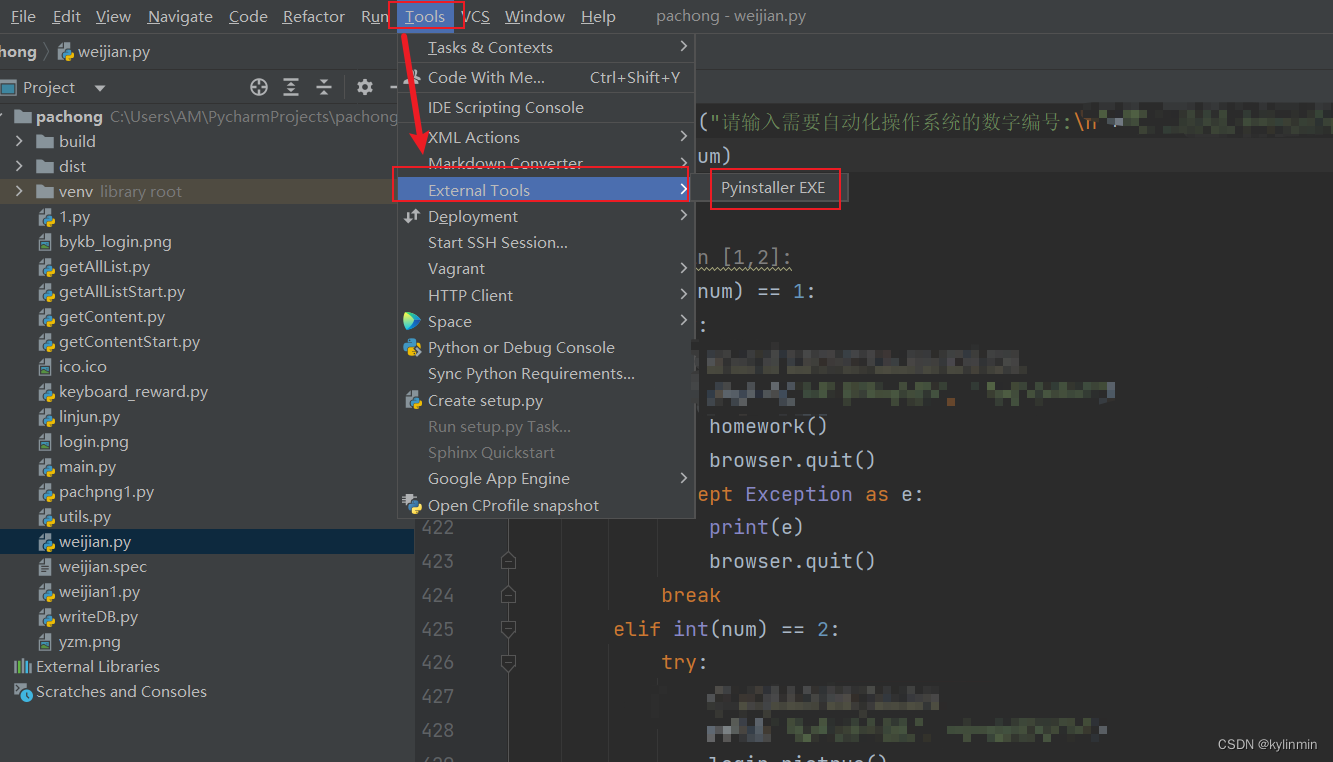Viewport: 1333px width, 762px height.
Task: Expand the venv library root arrow
Action: tap(19, 191)
